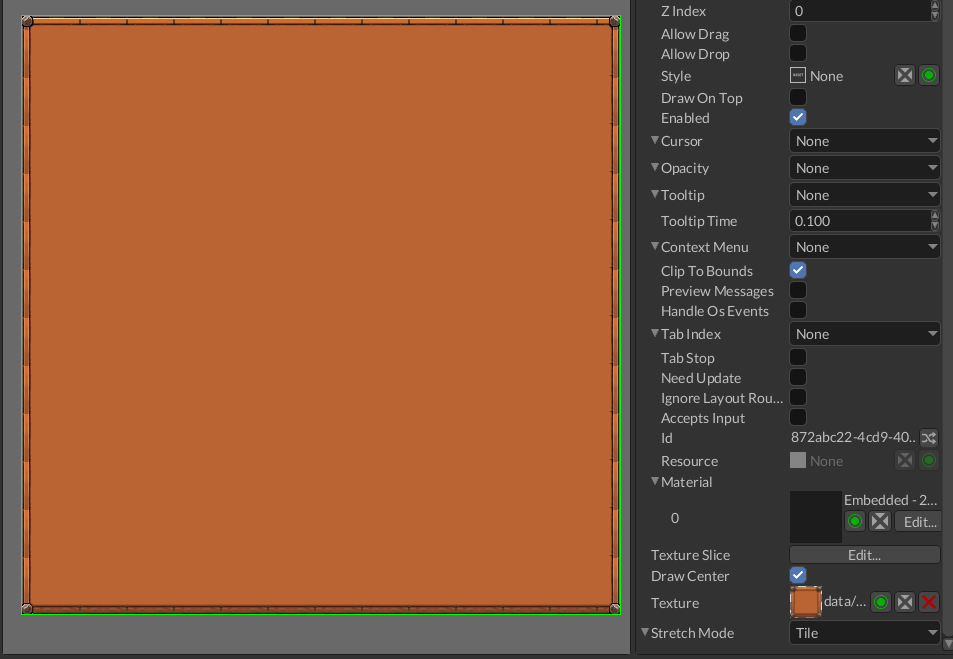Click the crossed-box icon in Style row
Image resolution: width=953 pixels, height=659 pixels.
904,76
